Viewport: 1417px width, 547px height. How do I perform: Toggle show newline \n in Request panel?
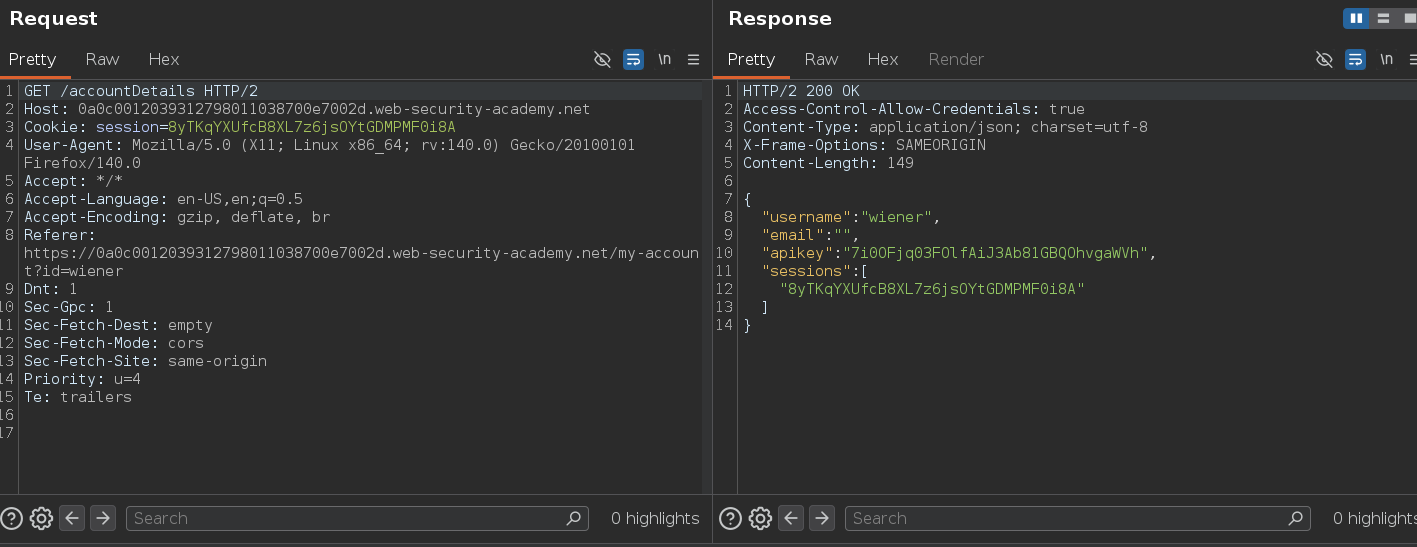664,60
